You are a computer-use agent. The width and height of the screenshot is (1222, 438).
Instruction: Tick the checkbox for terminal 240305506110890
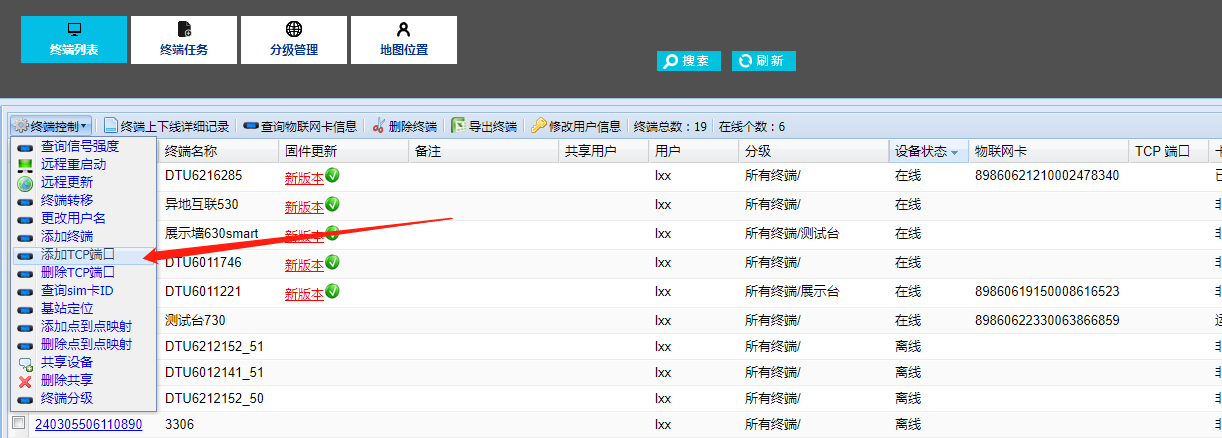[x=17, y=424]
